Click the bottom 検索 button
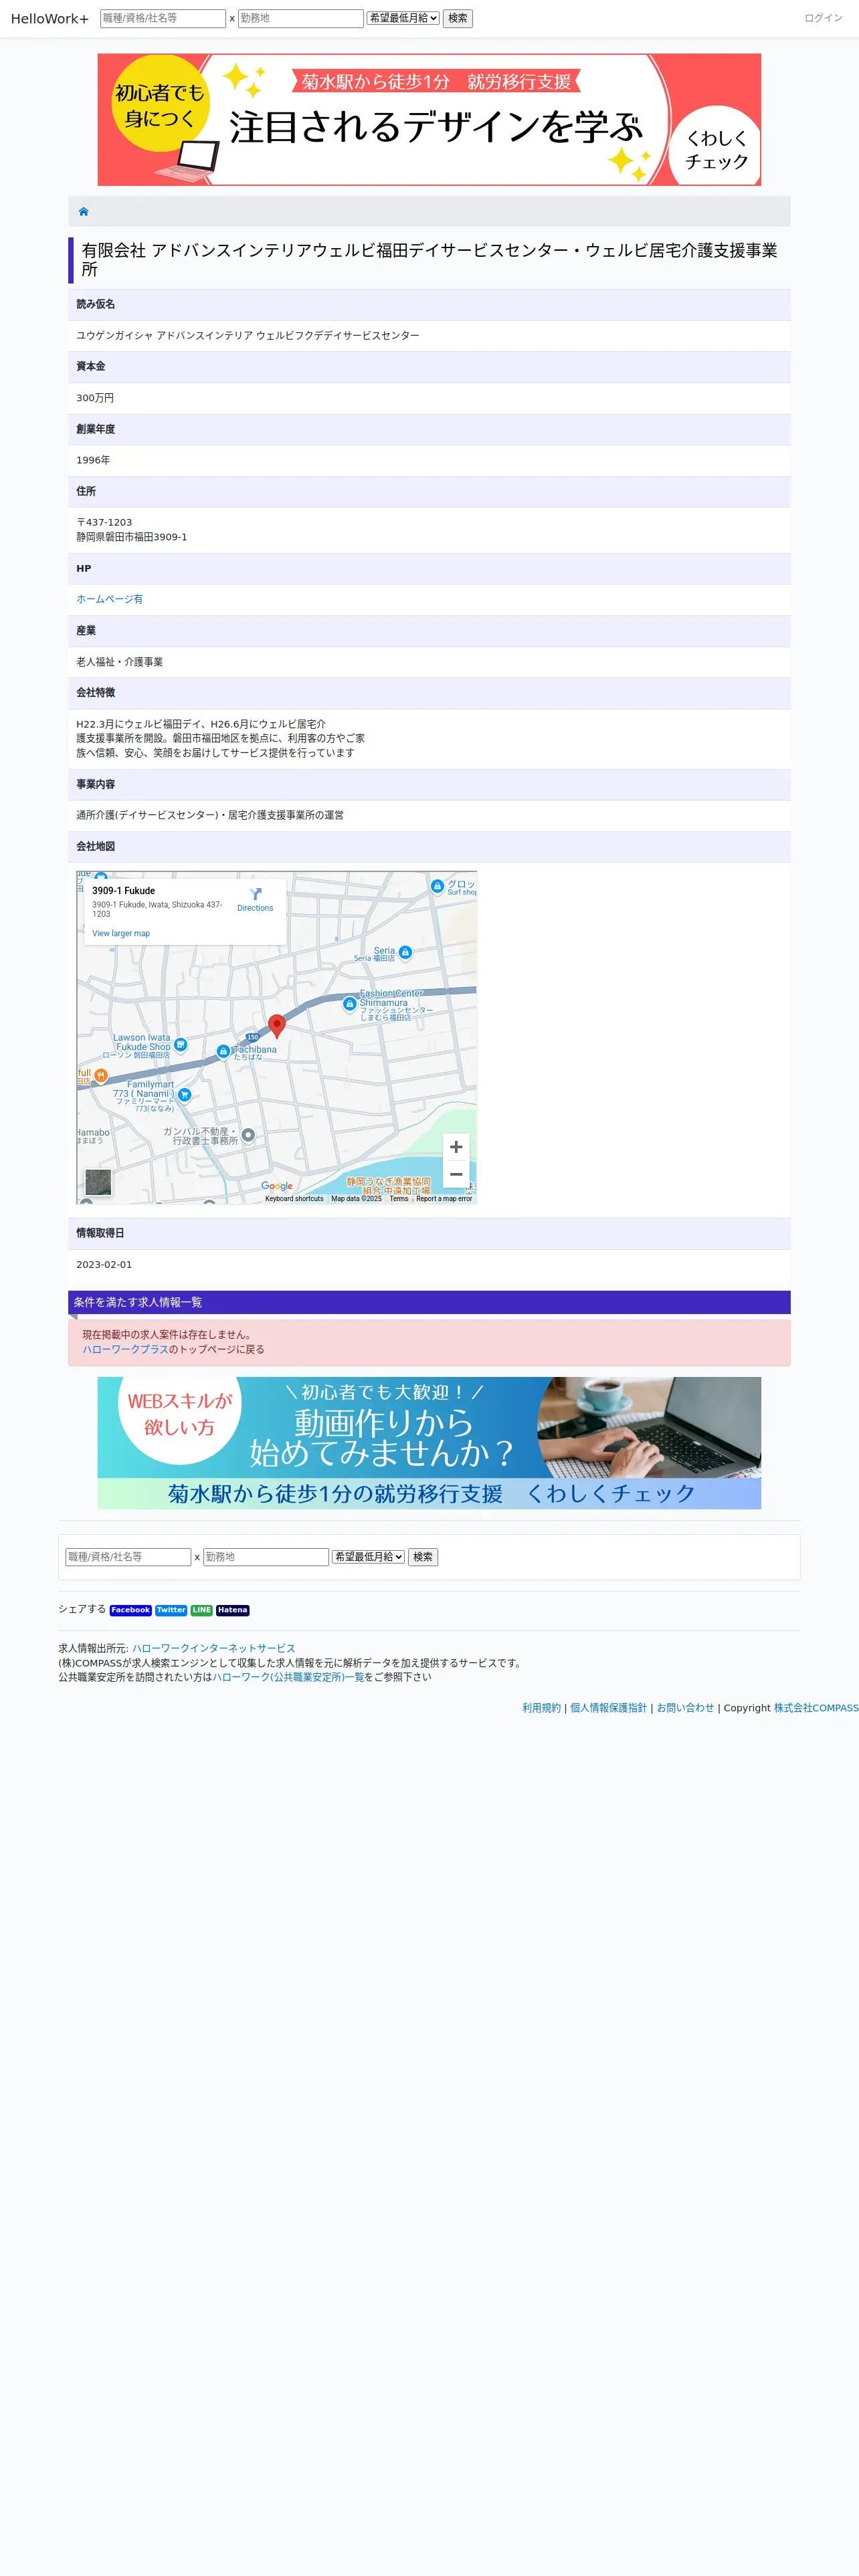Viewport: 859px width, 2576px height. [423, 1556]
